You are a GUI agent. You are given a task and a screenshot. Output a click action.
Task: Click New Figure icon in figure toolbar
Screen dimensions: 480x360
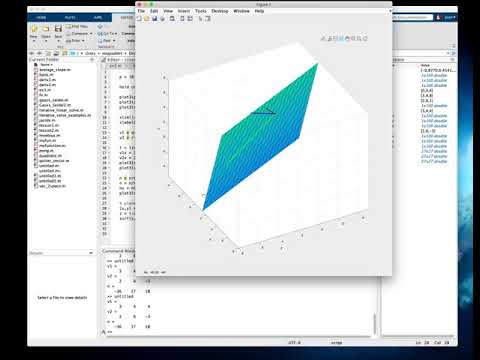pyautogui.click(x=139, y=19)
